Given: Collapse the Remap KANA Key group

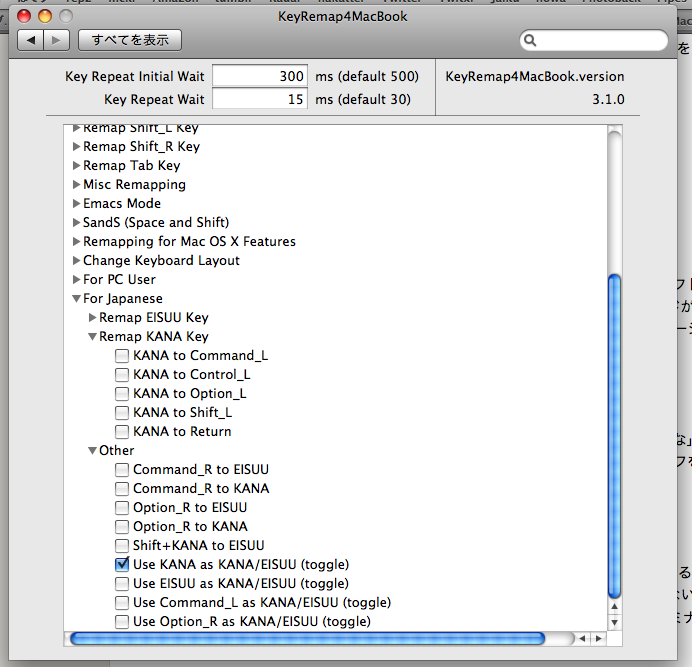Looking at the screenshot, I should coord(92,337).
